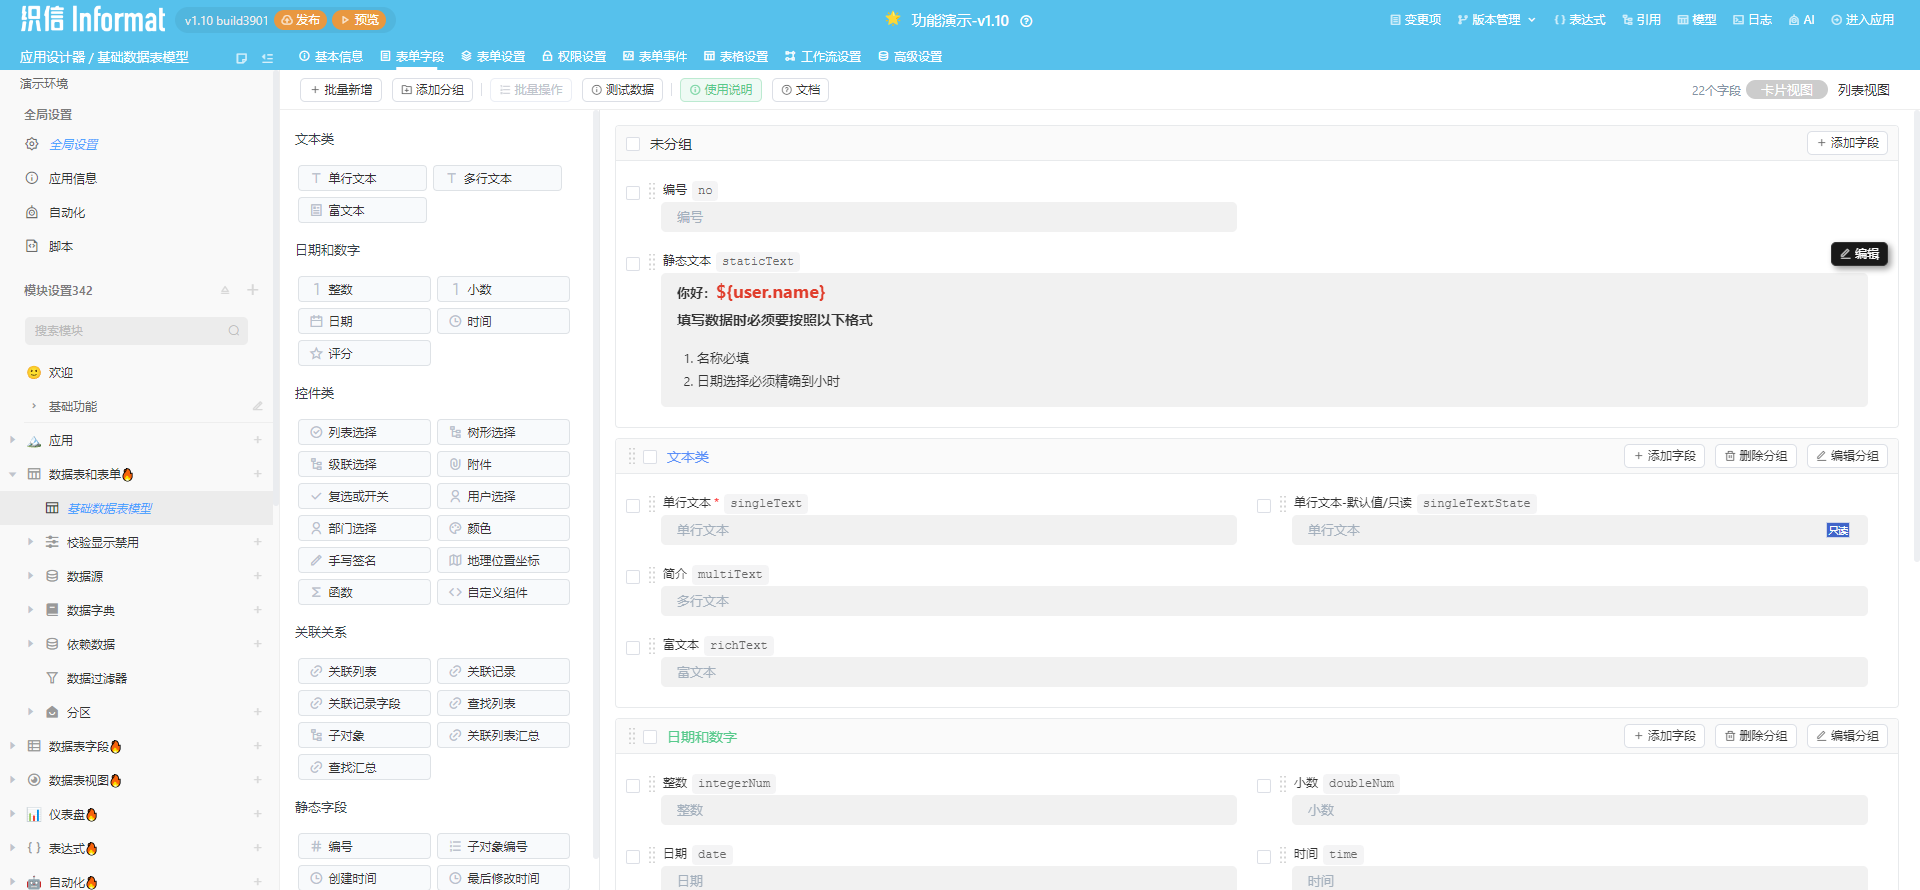Add a 颜色 color control
This screenshot has height=890, width=1920.
tap(503, 528)
